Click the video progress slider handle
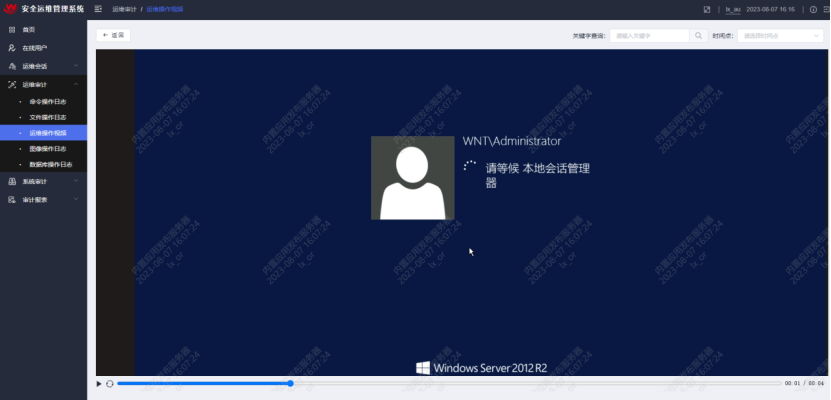 (290, 383)
